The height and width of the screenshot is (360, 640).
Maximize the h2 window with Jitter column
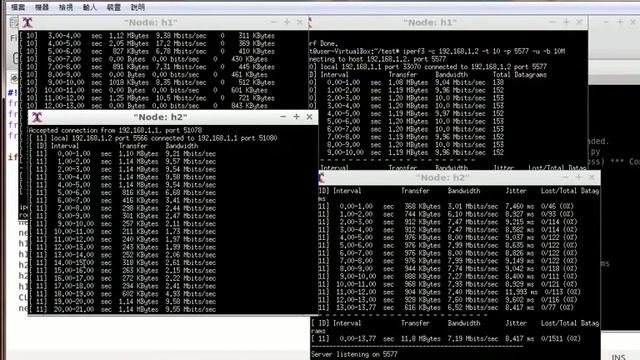[x=579, y=177]
